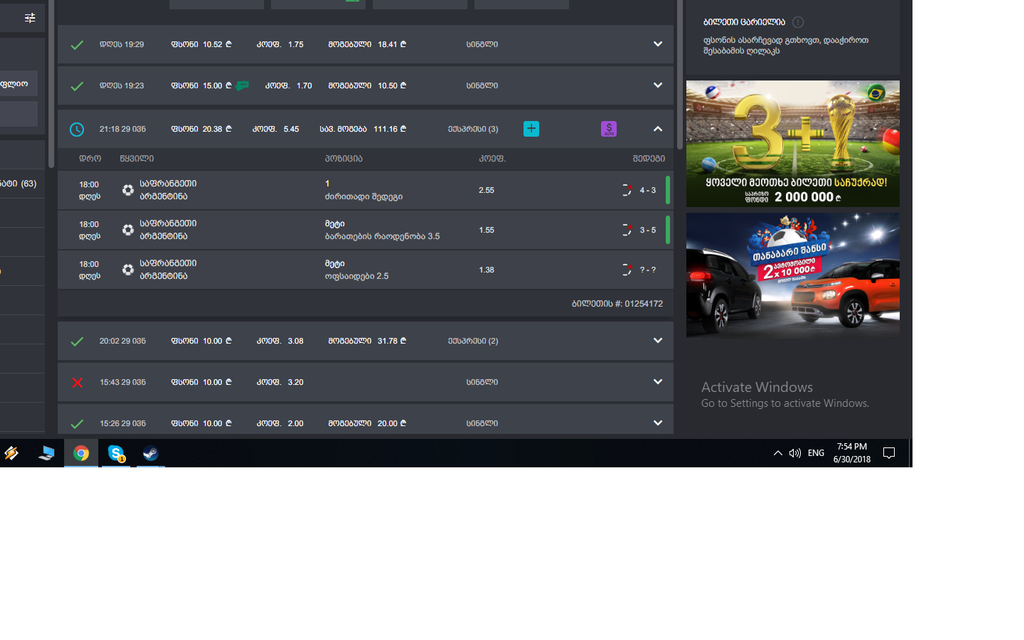Collapse the 21:18 express bet details
The height and width of the screenshot is (640, 1024).
(x=658, y=129)
